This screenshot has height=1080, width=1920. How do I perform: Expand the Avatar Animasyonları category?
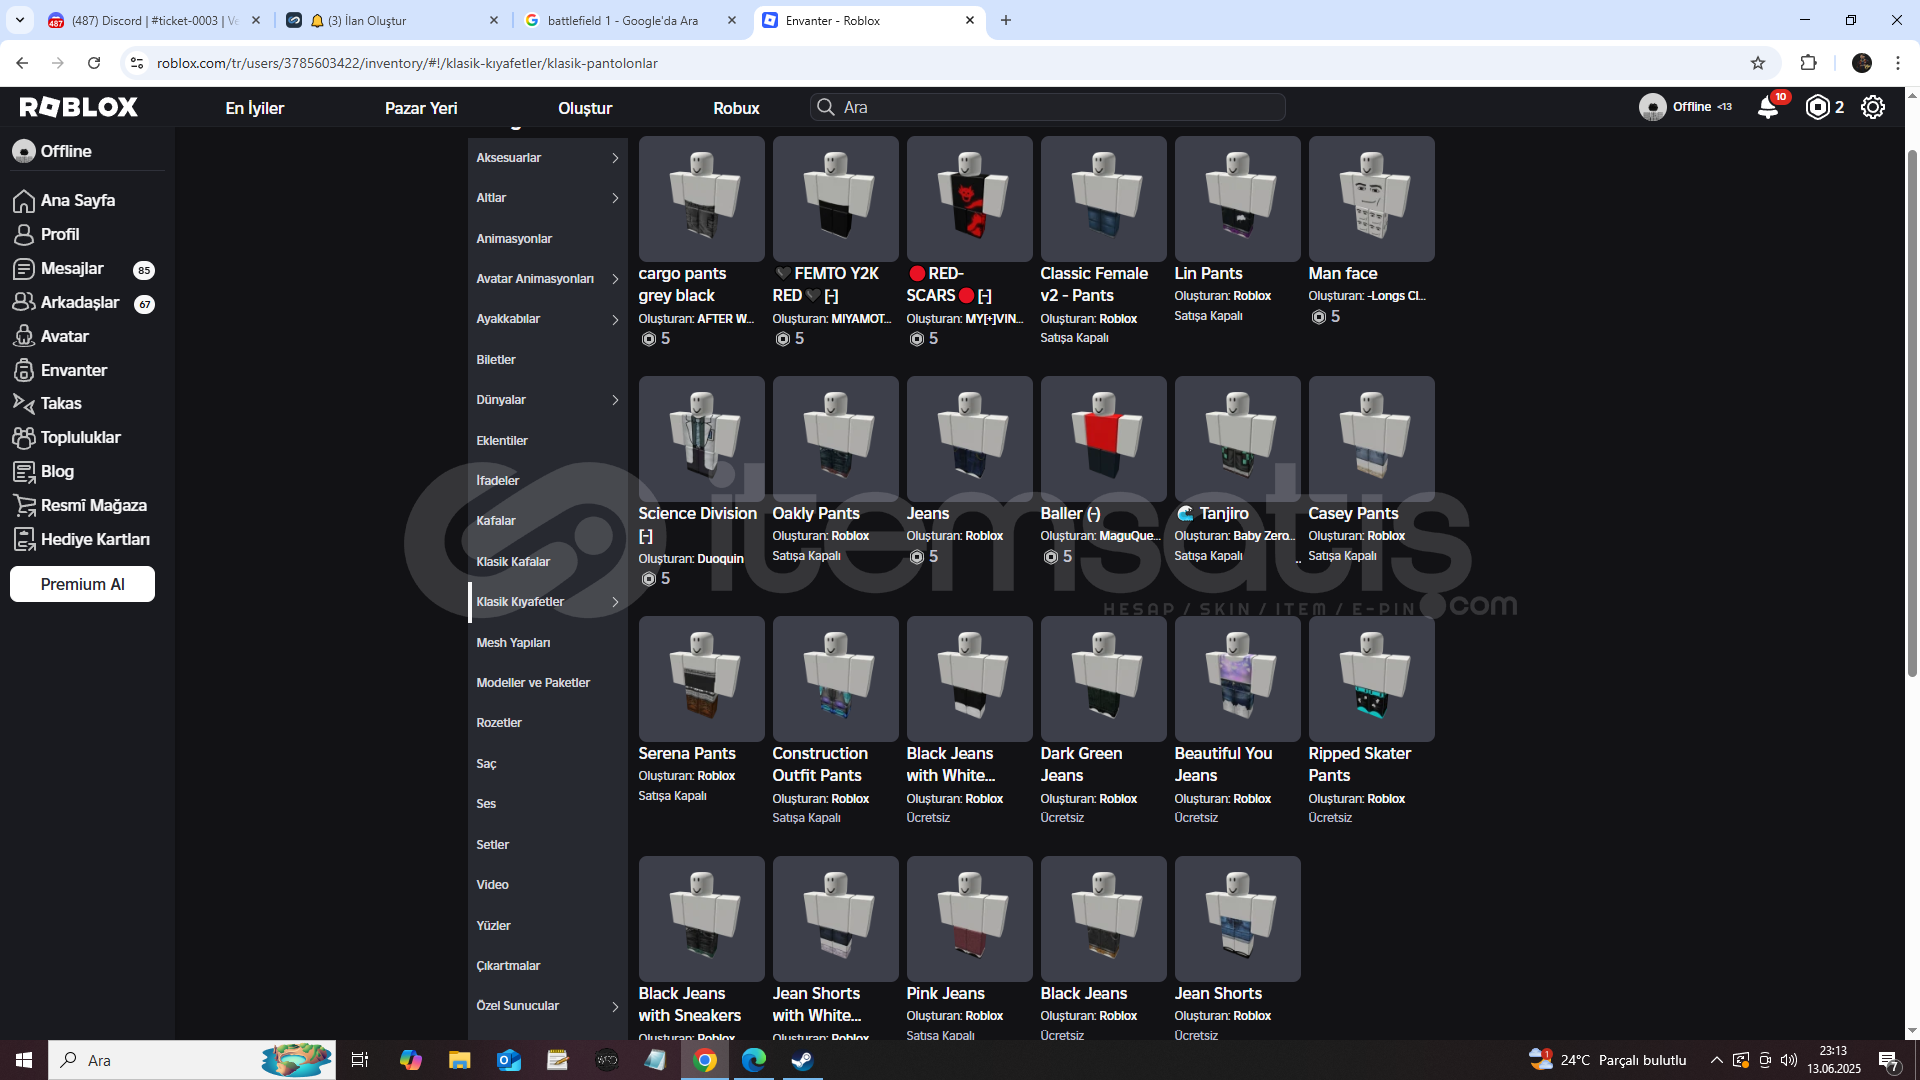(547, 279)
